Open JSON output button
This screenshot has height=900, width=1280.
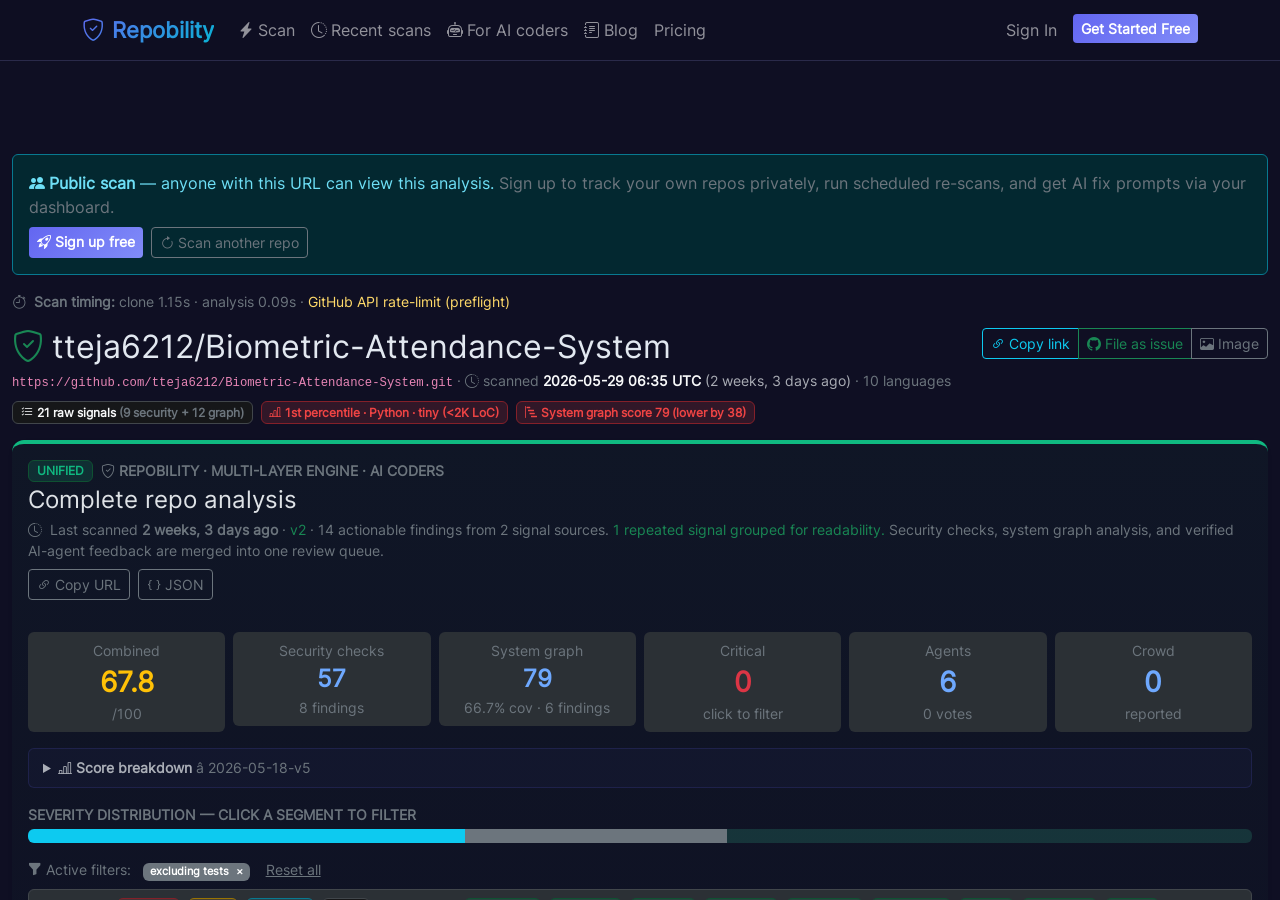175,584
